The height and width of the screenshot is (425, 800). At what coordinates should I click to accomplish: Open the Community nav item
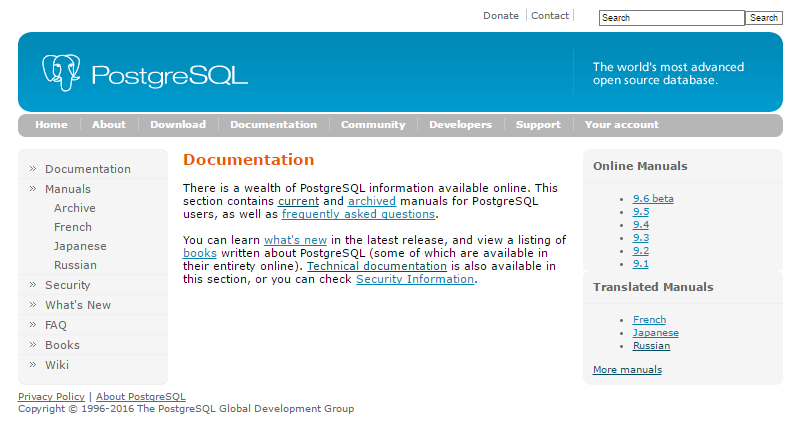pyautogui.click(x=373, y=124)
